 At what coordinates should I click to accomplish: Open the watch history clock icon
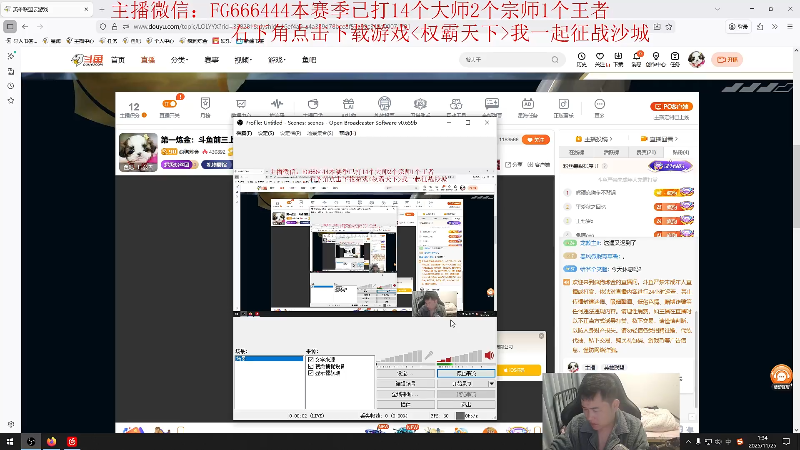[581, 57]
